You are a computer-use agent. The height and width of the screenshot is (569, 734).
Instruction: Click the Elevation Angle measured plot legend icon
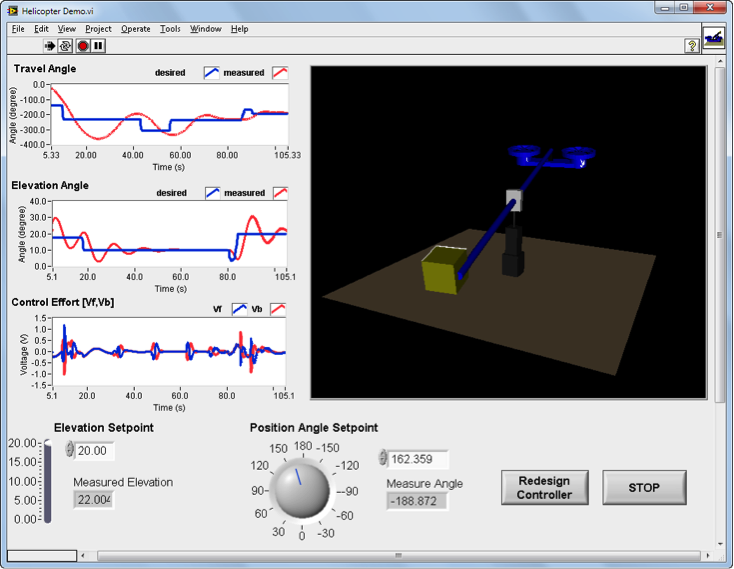(x=280, y=193)
